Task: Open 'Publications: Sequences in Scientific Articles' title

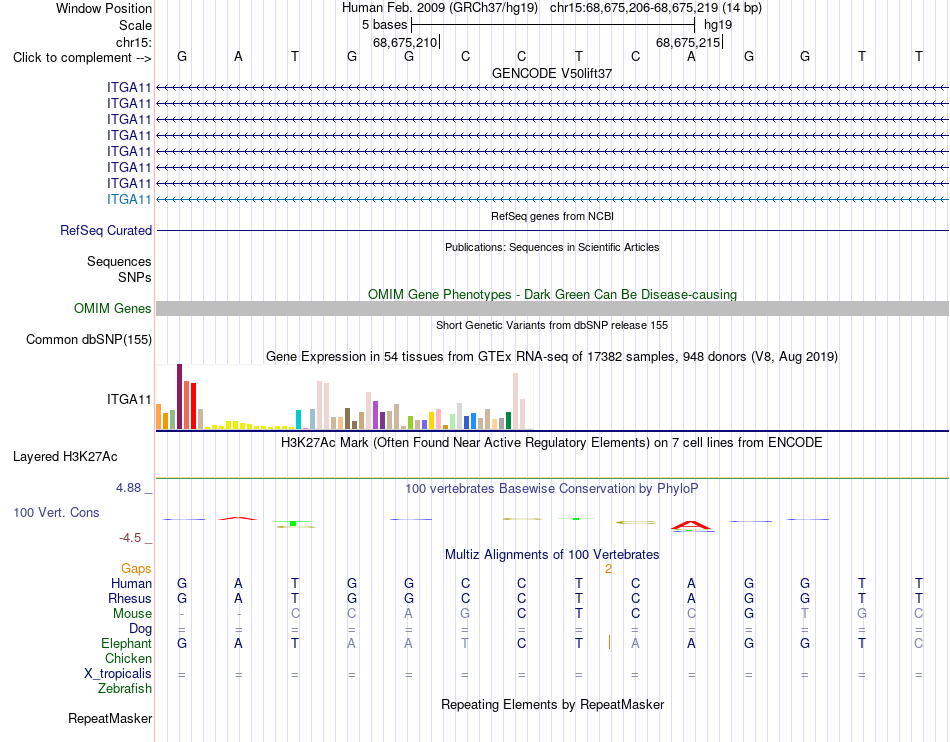Action: (x=552, y=247)
